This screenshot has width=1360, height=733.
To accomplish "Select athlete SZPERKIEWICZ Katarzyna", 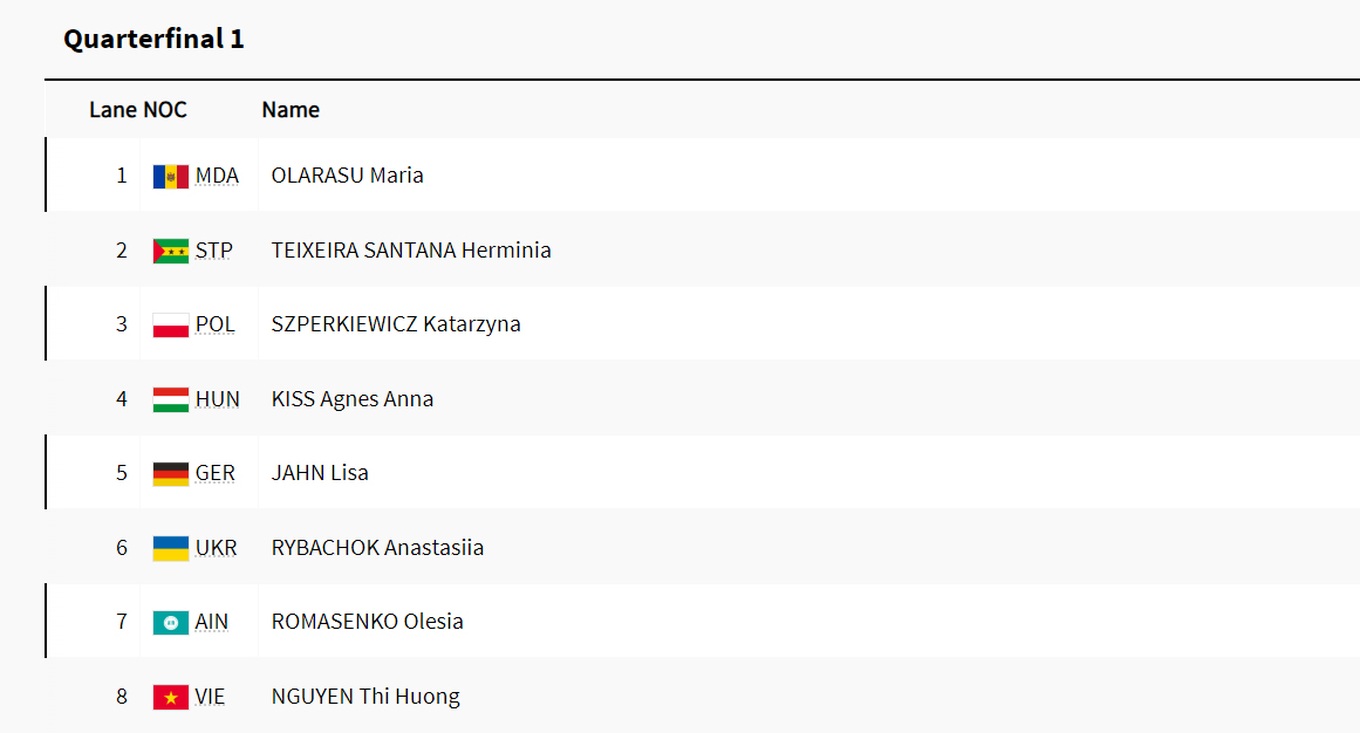I will 396,324.
